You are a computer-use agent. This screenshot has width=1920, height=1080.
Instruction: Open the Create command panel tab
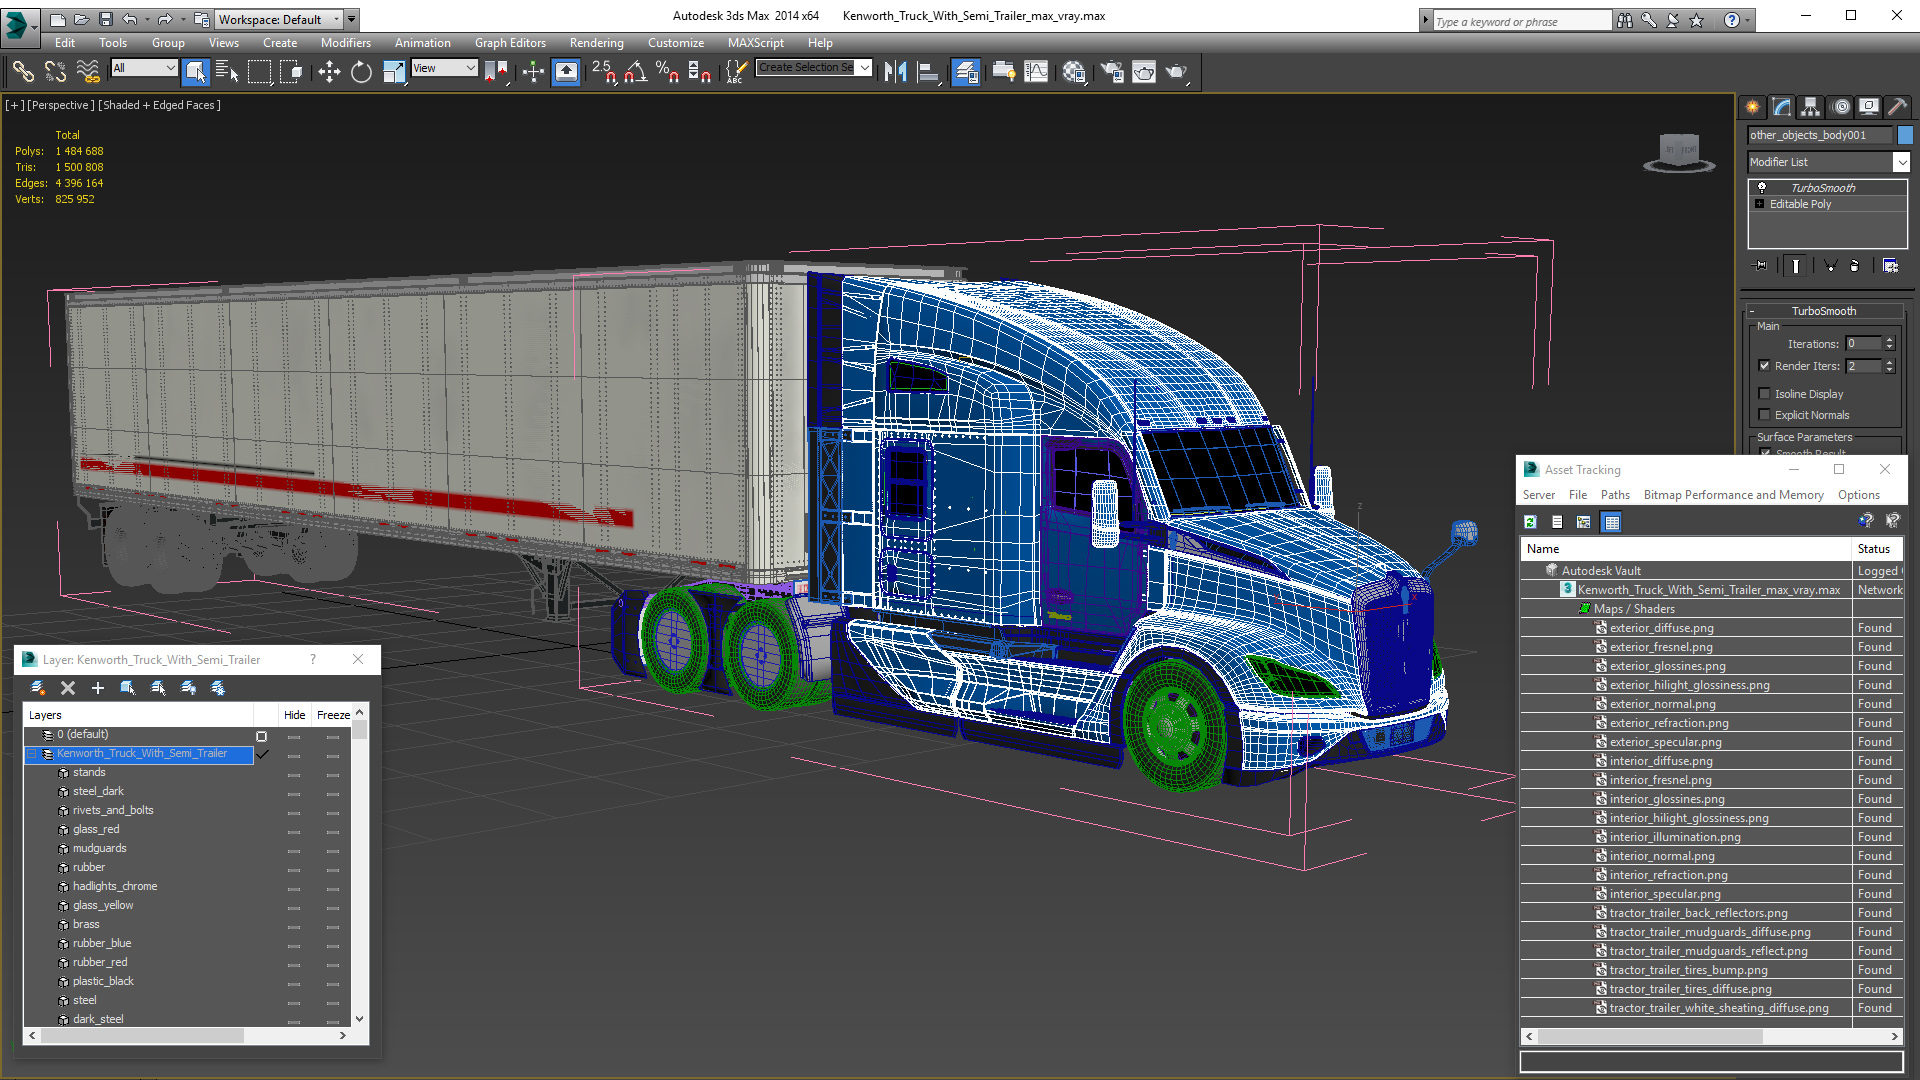(x=1752, y=106)
